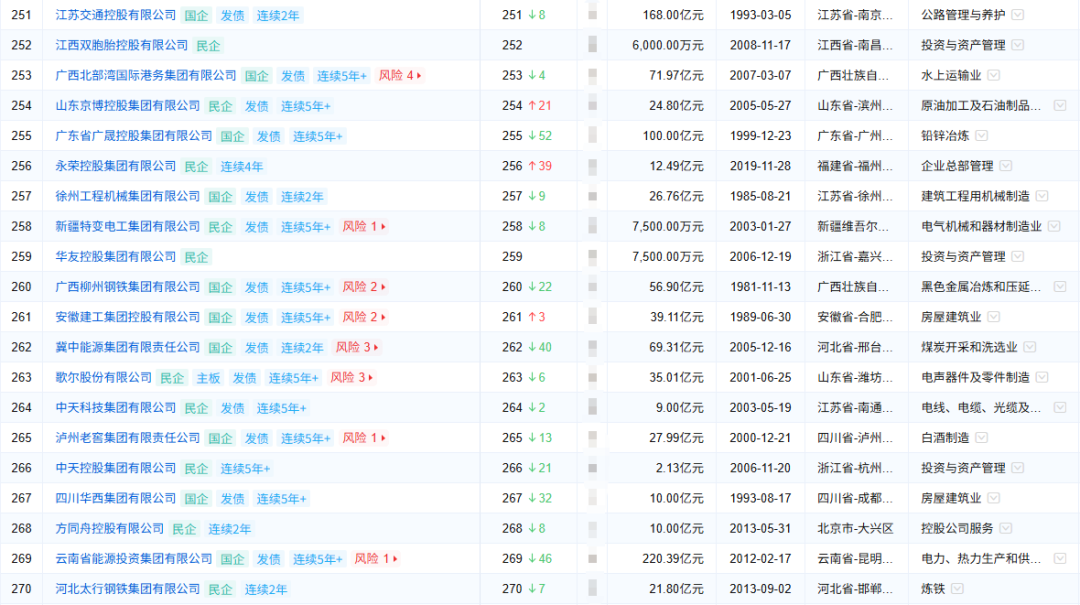
Task: Select rank change ↑39 on row 256
Action: (x=540, y=165)
